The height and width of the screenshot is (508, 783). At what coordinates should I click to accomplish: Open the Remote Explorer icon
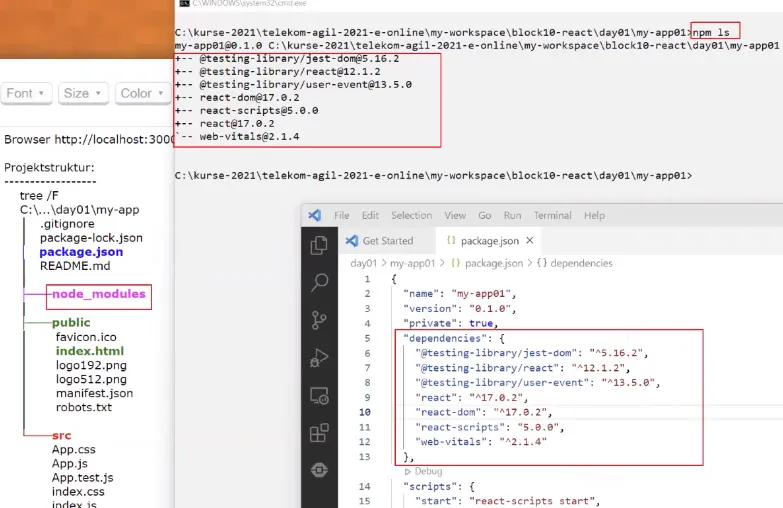319,395
